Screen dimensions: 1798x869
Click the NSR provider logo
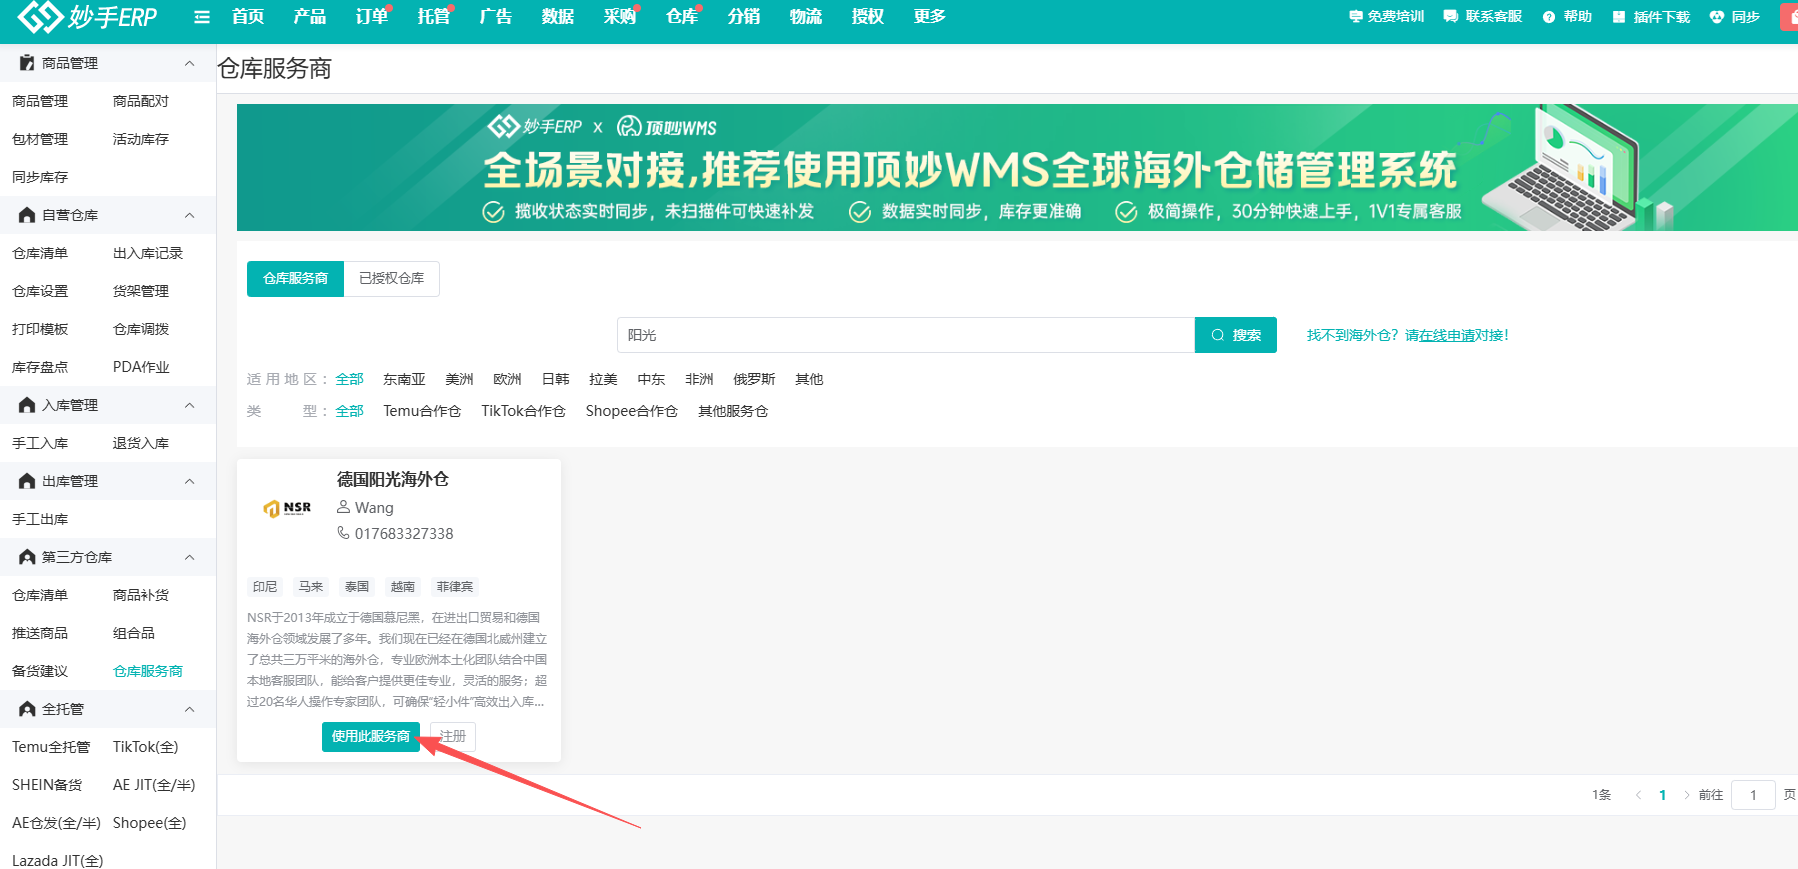tap(287, 508)
